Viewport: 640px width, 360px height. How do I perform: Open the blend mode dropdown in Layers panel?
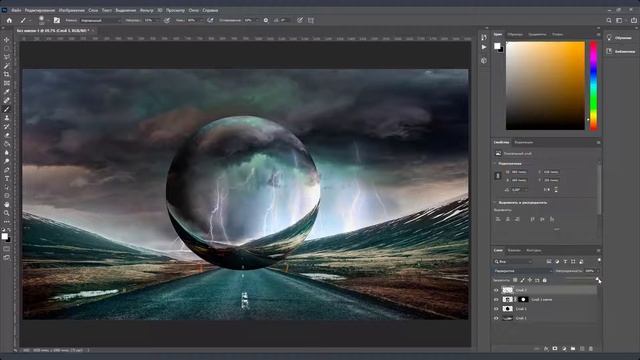[x=523, y=271]
